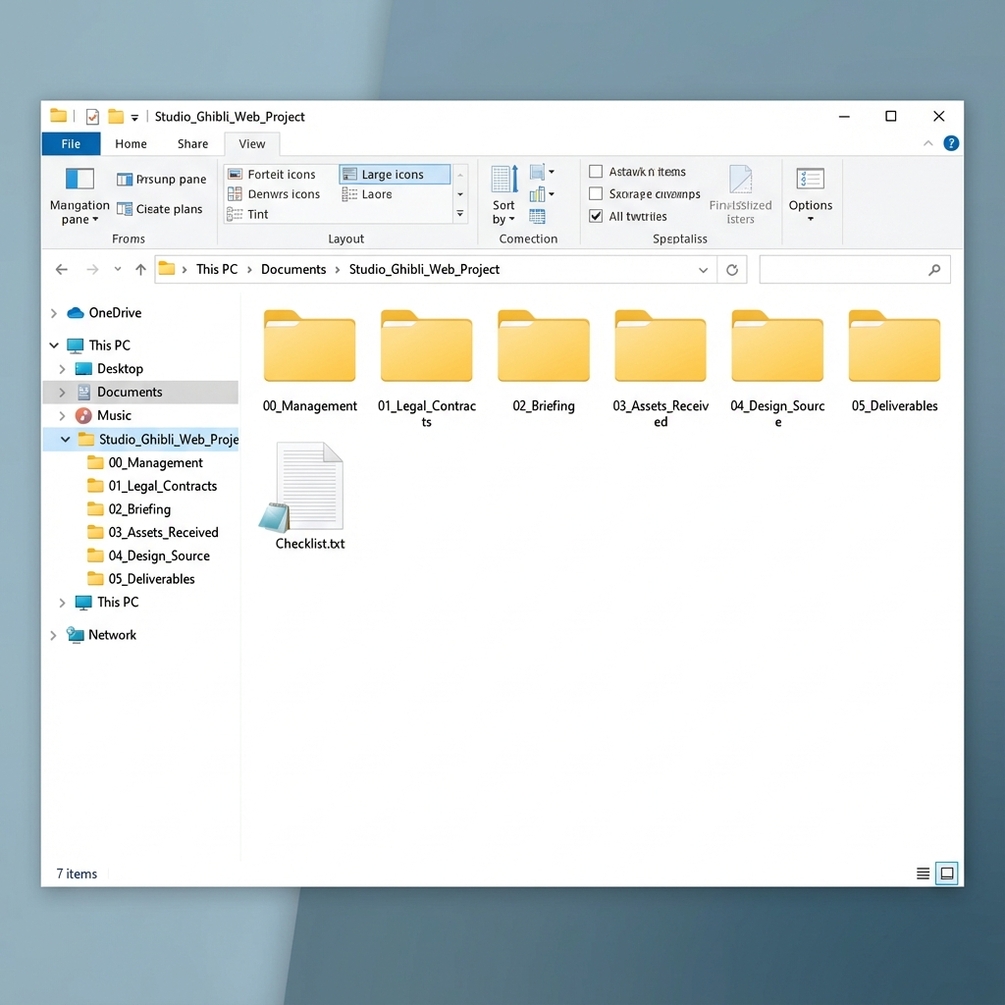Expand the Documents tree node

(62, 392)
